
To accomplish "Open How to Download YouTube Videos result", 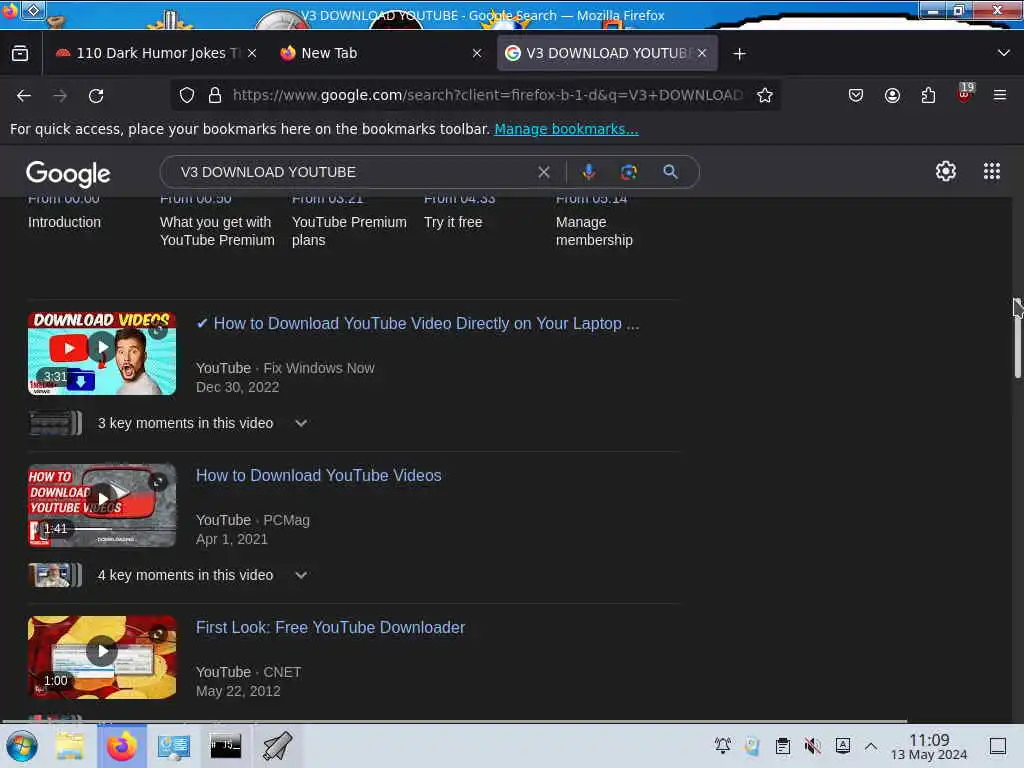I will [x=319, y=476].
